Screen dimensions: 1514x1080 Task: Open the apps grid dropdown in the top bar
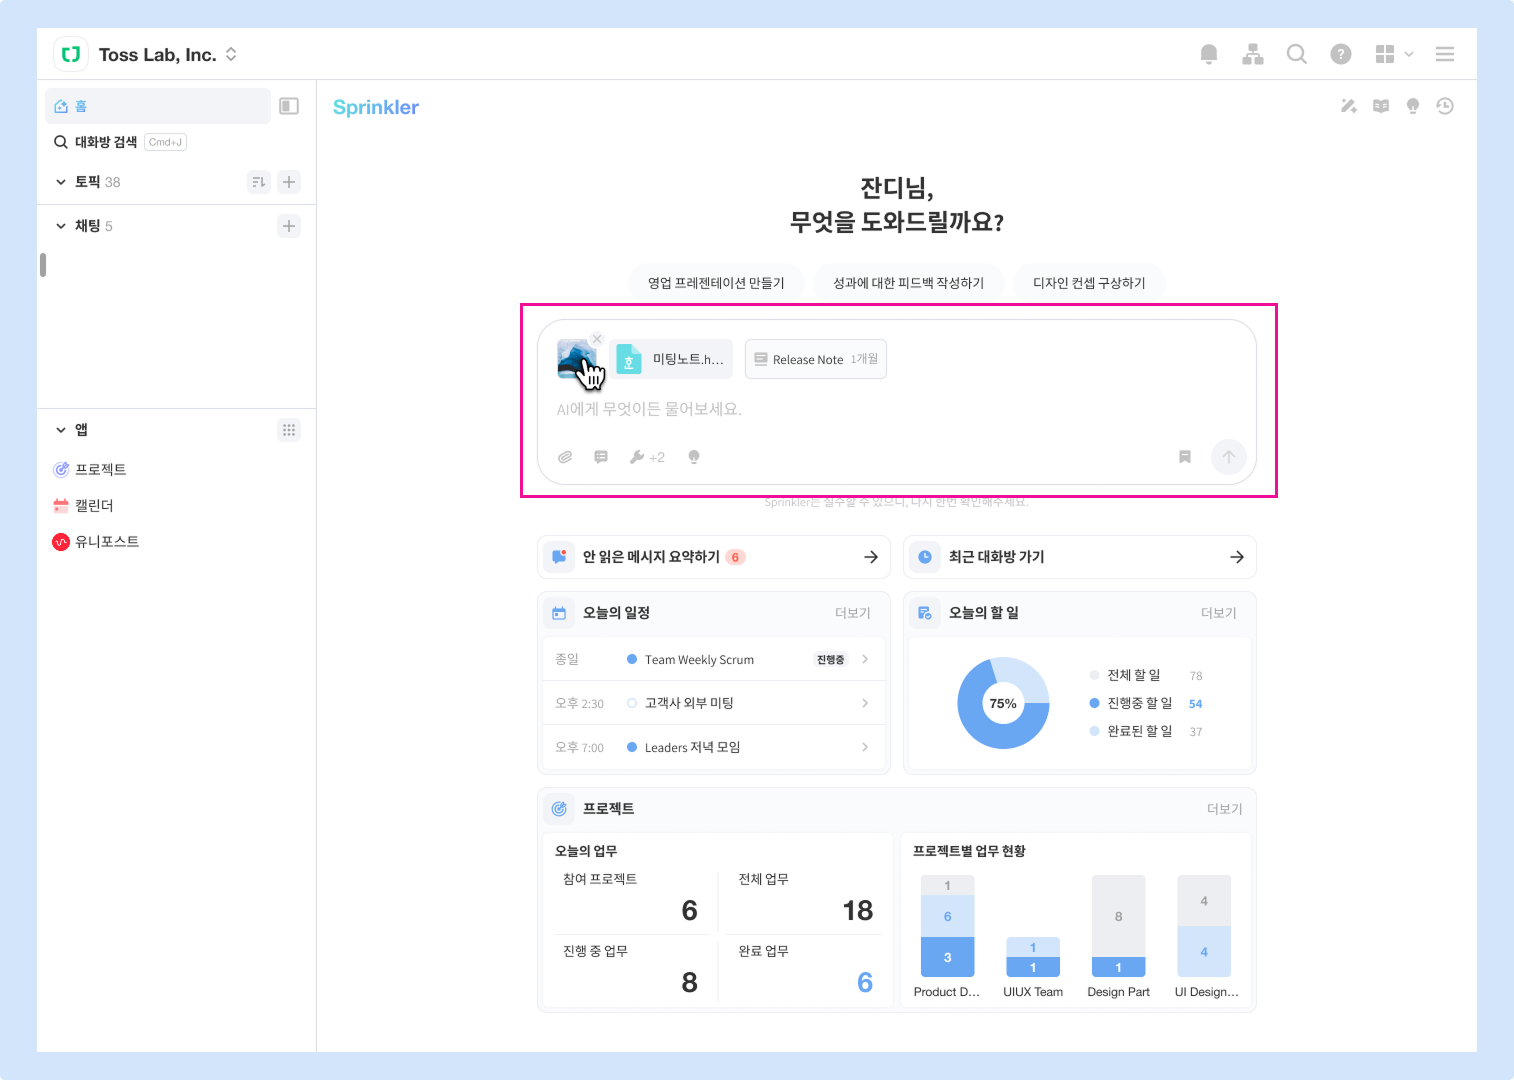point(1394,54)
